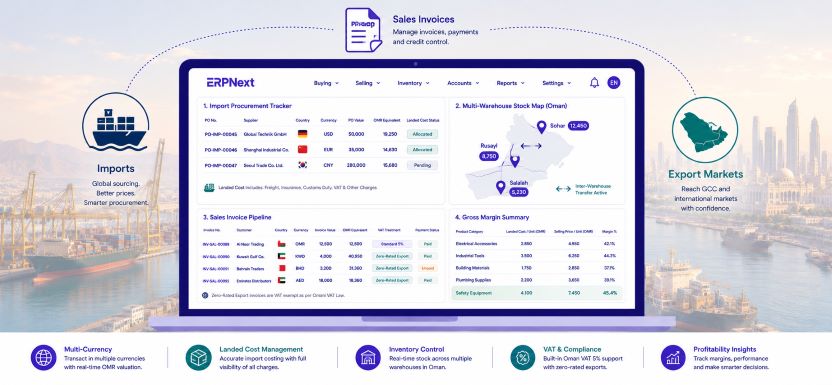Click the Oman flag for Al Noor Trading
This screenshot has width=832, height=385.
[281, 244]
